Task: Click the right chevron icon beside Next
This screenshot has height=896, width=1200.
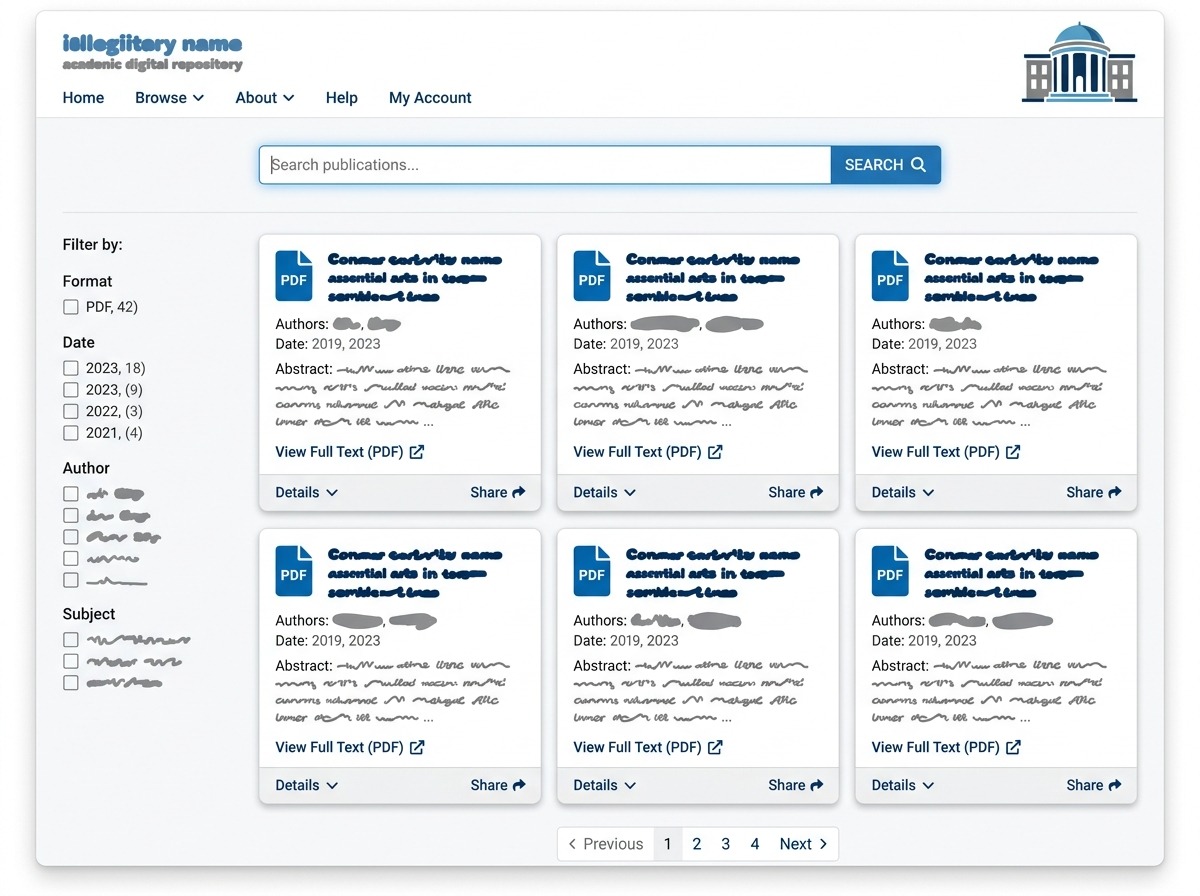Action: (823, 844)
